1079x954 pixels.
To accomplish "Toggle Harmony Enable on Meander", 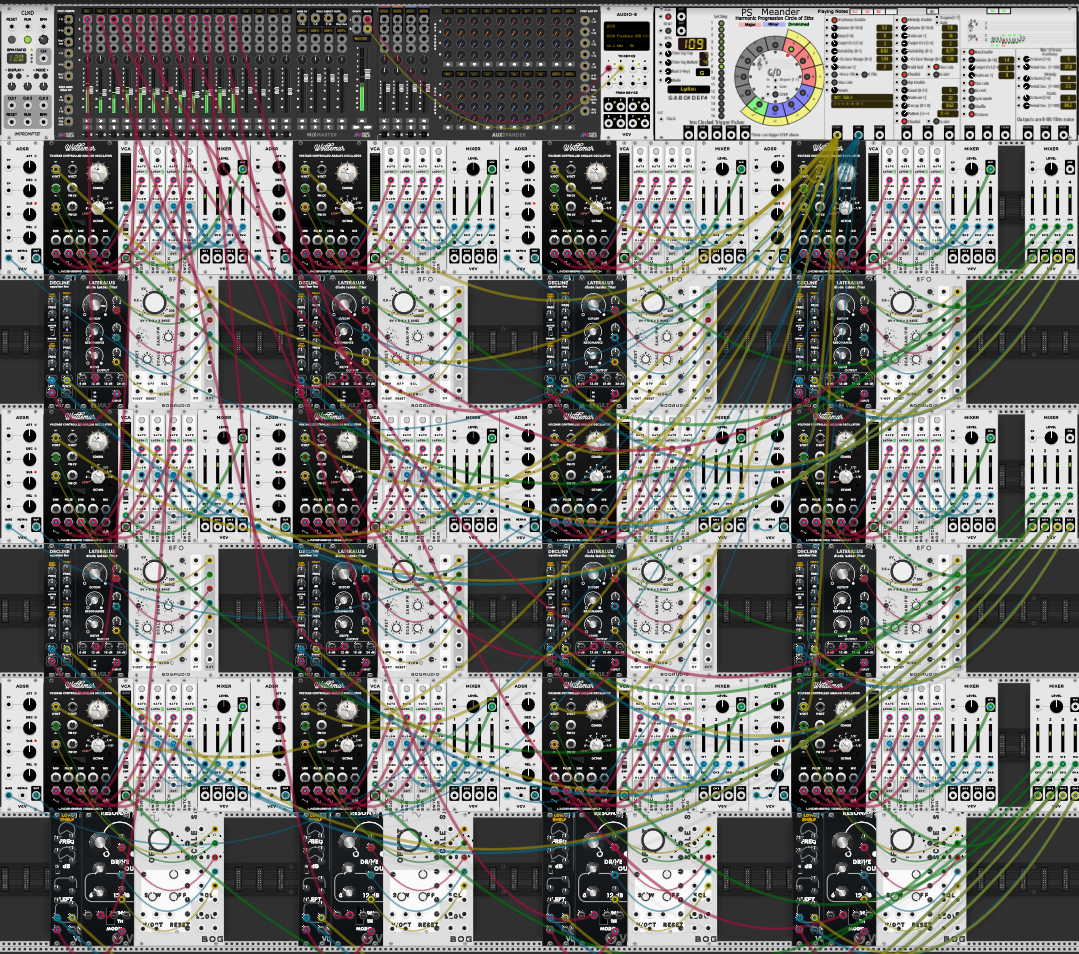I will [834, 20].
